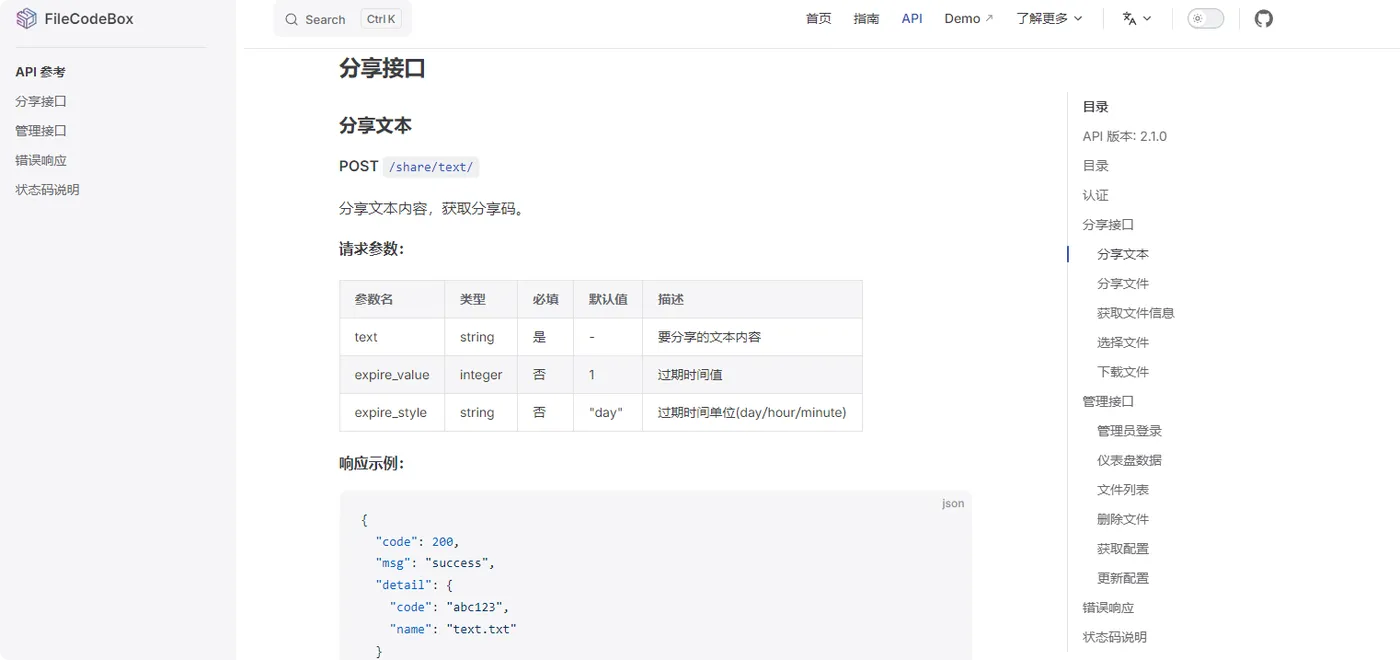Click the search magnifier icon
Image resolution: width=1400 pixels, height=660 pixels.
coord(292,19)
